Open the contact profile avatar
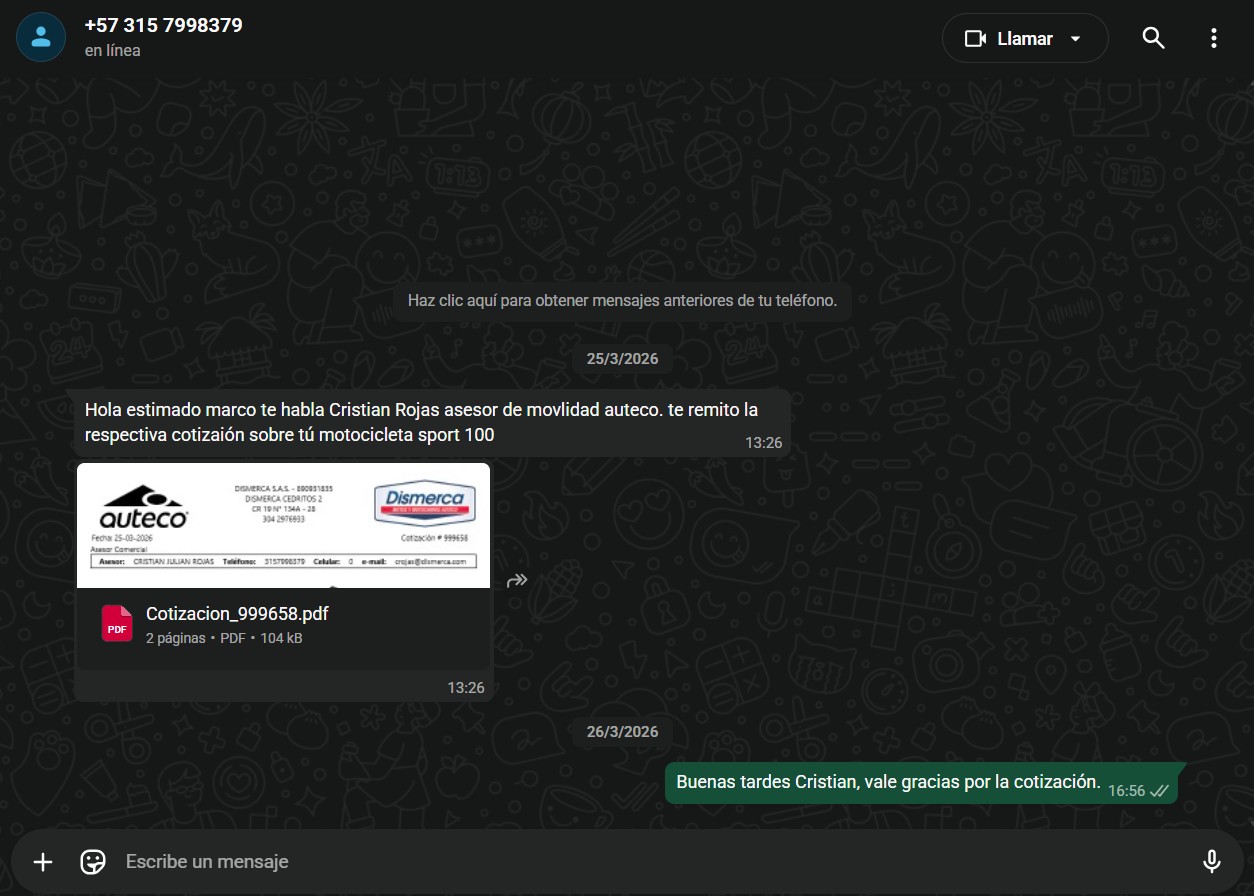This screenshot has height=896, width=1254. tap(41, 38)
